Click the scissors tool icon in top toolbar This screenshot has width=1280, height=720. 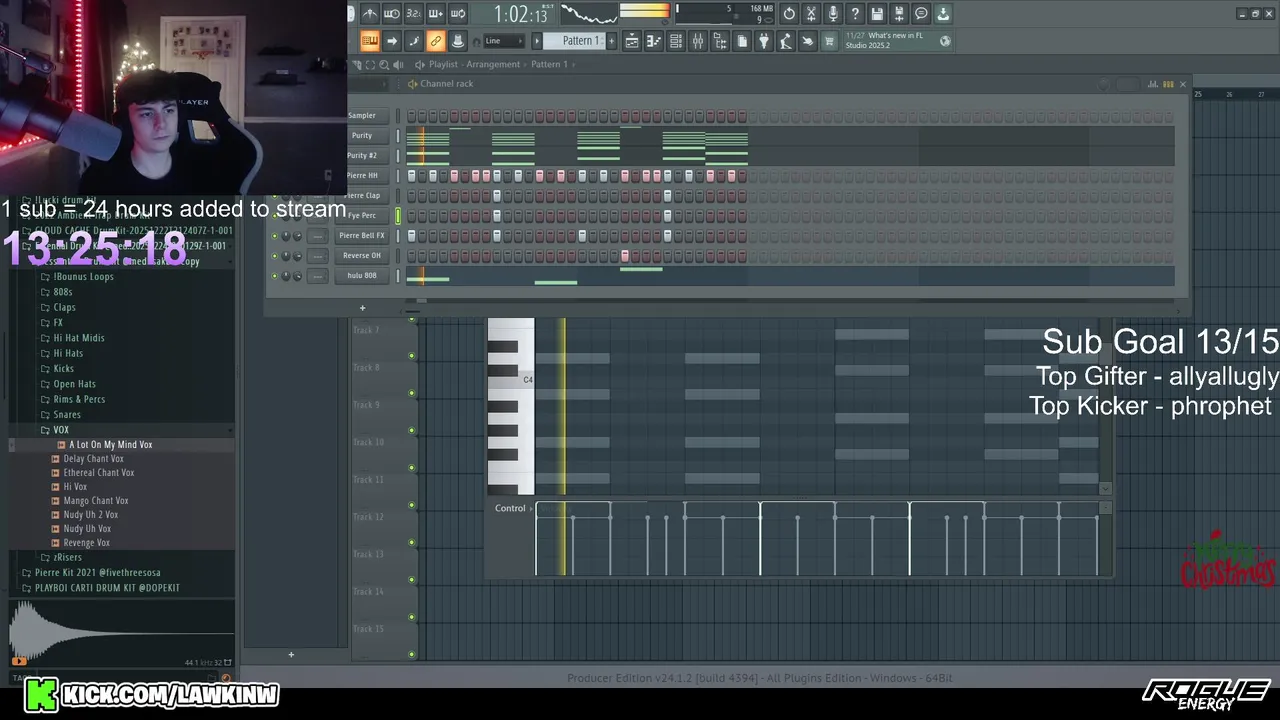click(x=811, y=14)
